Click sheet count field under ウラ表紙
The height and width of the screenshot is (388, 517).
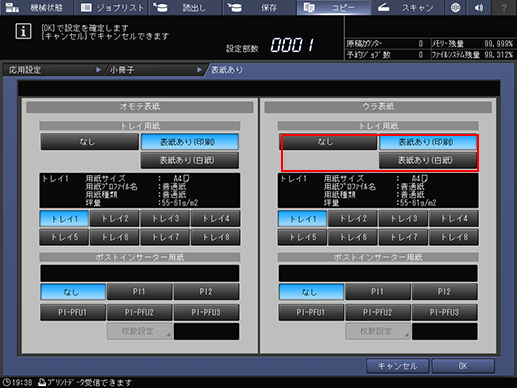pyautogui.click(x=445, y=331)
